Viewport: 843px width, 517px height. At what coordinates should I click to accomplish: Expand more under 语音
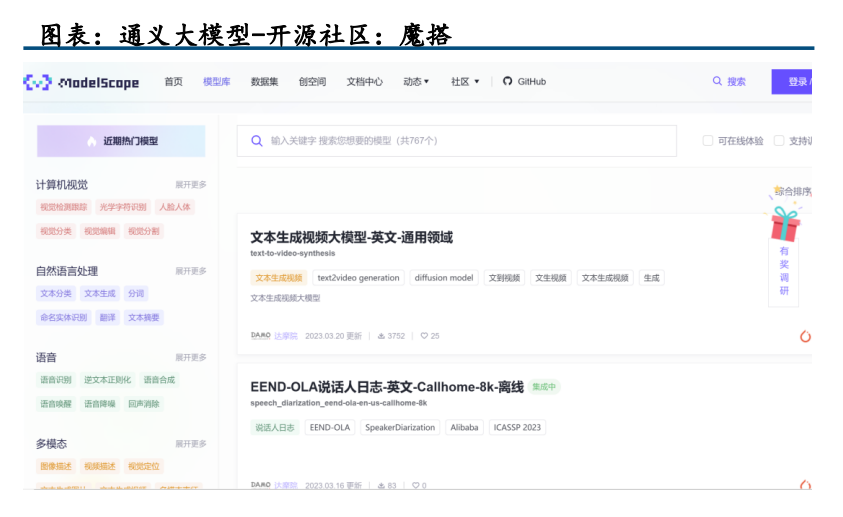191,357
